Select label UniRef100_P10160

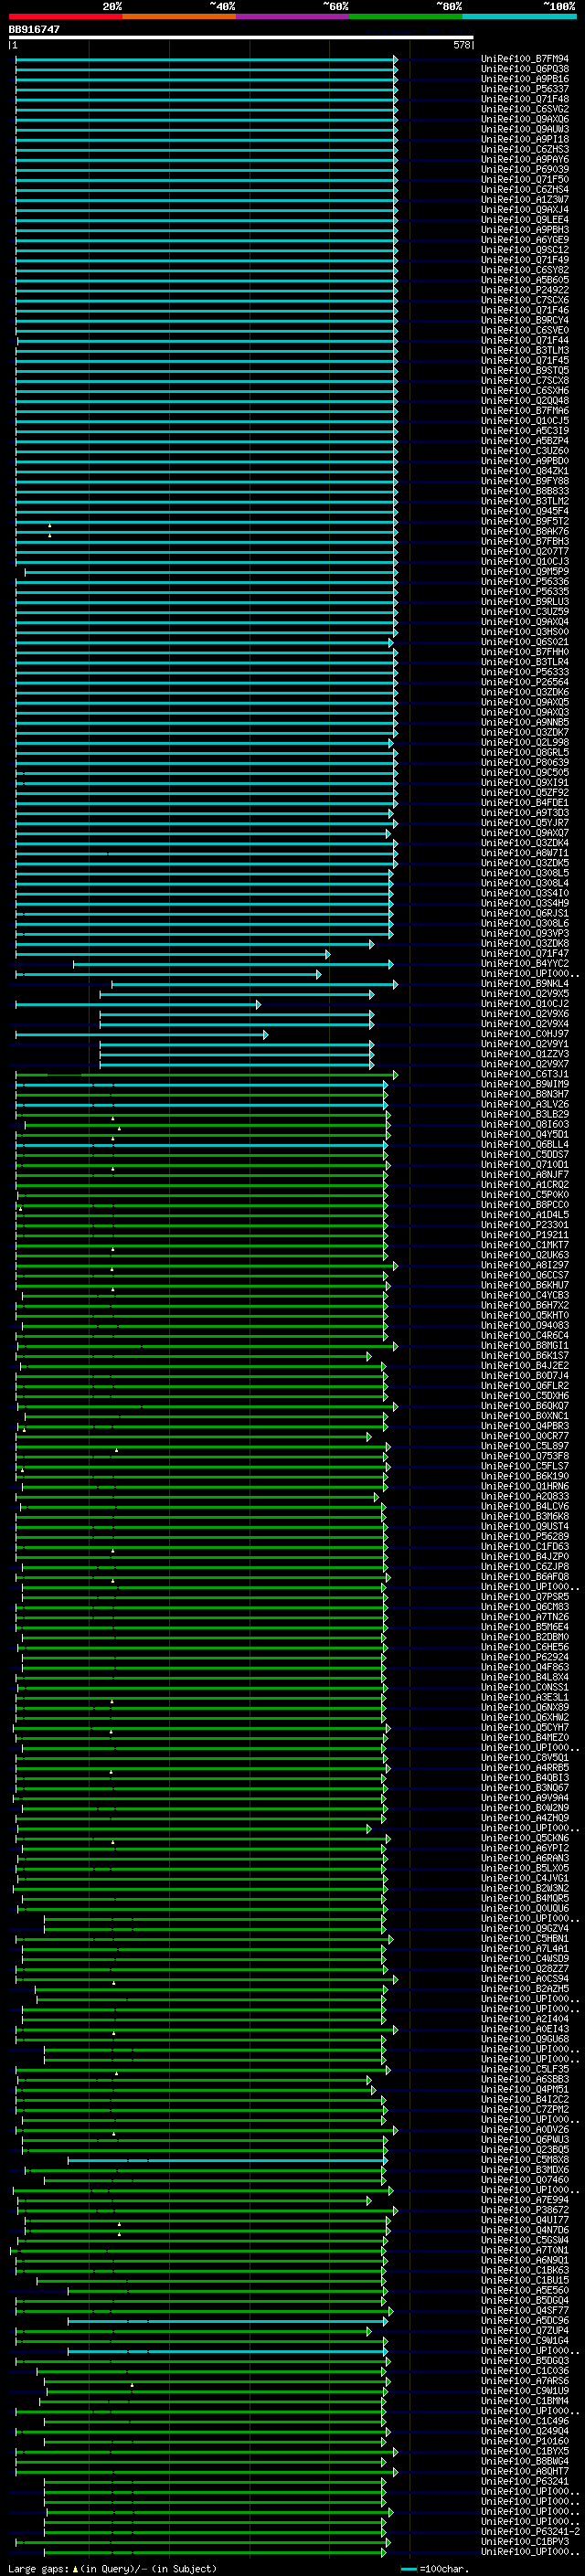pyautogui.click(x=525, y=2441)
